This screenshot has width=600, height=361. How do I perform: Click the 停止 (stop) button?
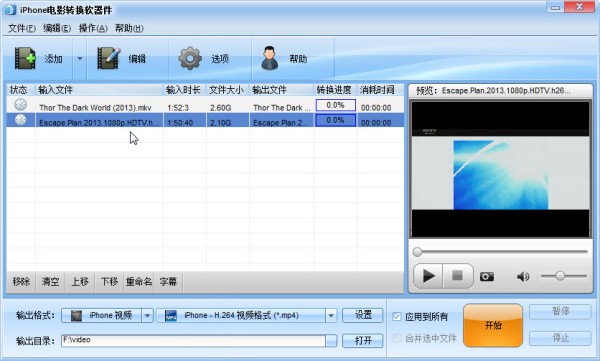click(560, 338)
